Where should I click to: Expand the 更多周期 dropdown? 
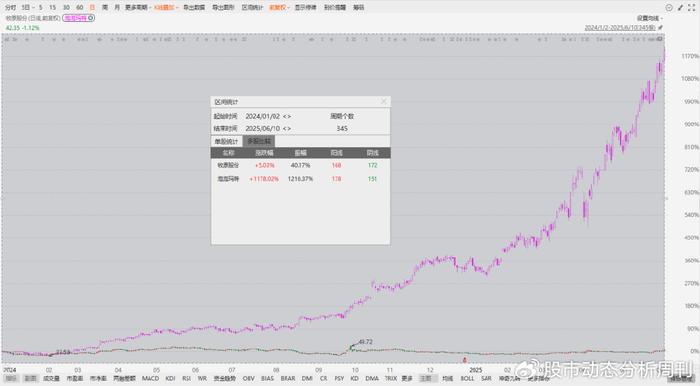(138, 8)
